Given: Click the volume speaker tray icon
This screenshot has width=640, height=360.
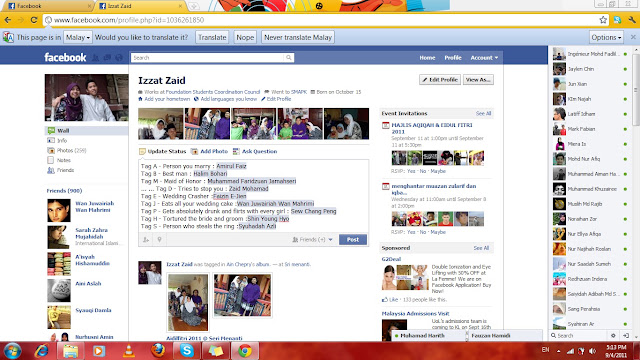Looking at the screenshot, I should (593, 351).
